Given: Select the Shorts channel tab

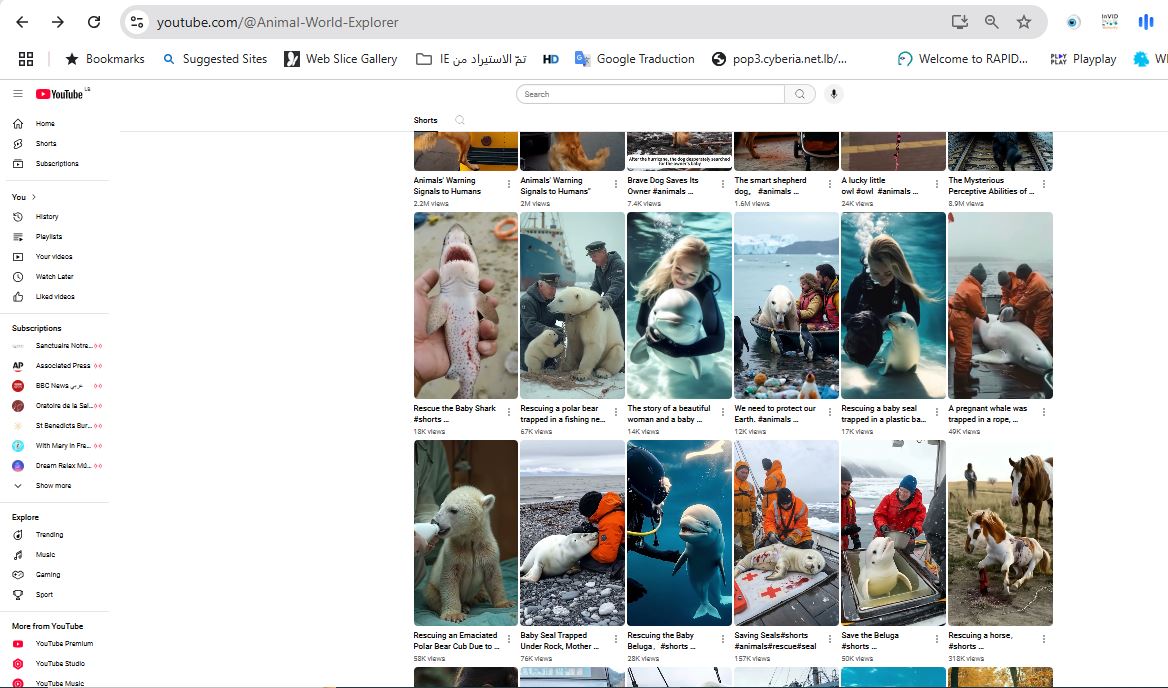Looking at the screenshot, I should tap(426, 120).
